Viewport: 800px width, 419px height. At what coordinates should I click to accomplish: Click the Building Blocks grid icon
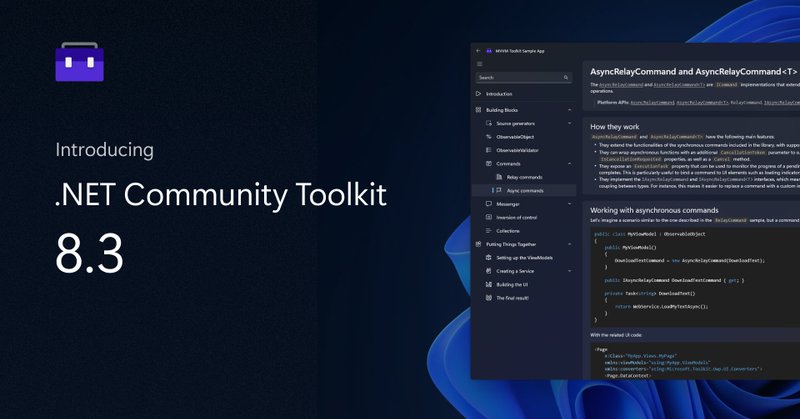pos(479,110)
